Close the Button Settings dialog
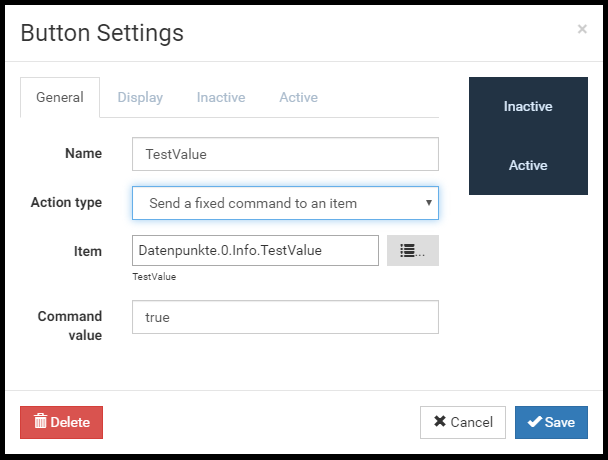 pos(582,30)
